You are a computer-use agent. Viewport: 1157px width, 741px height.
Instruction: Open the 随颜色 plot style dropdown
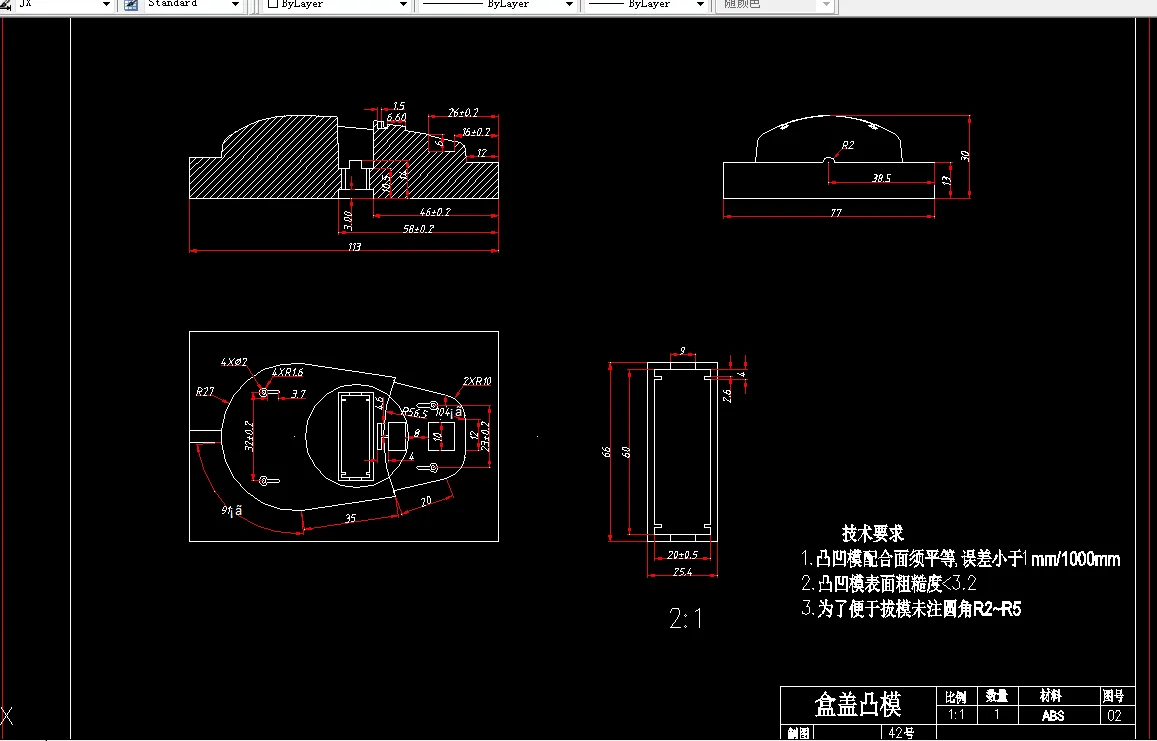826,4
